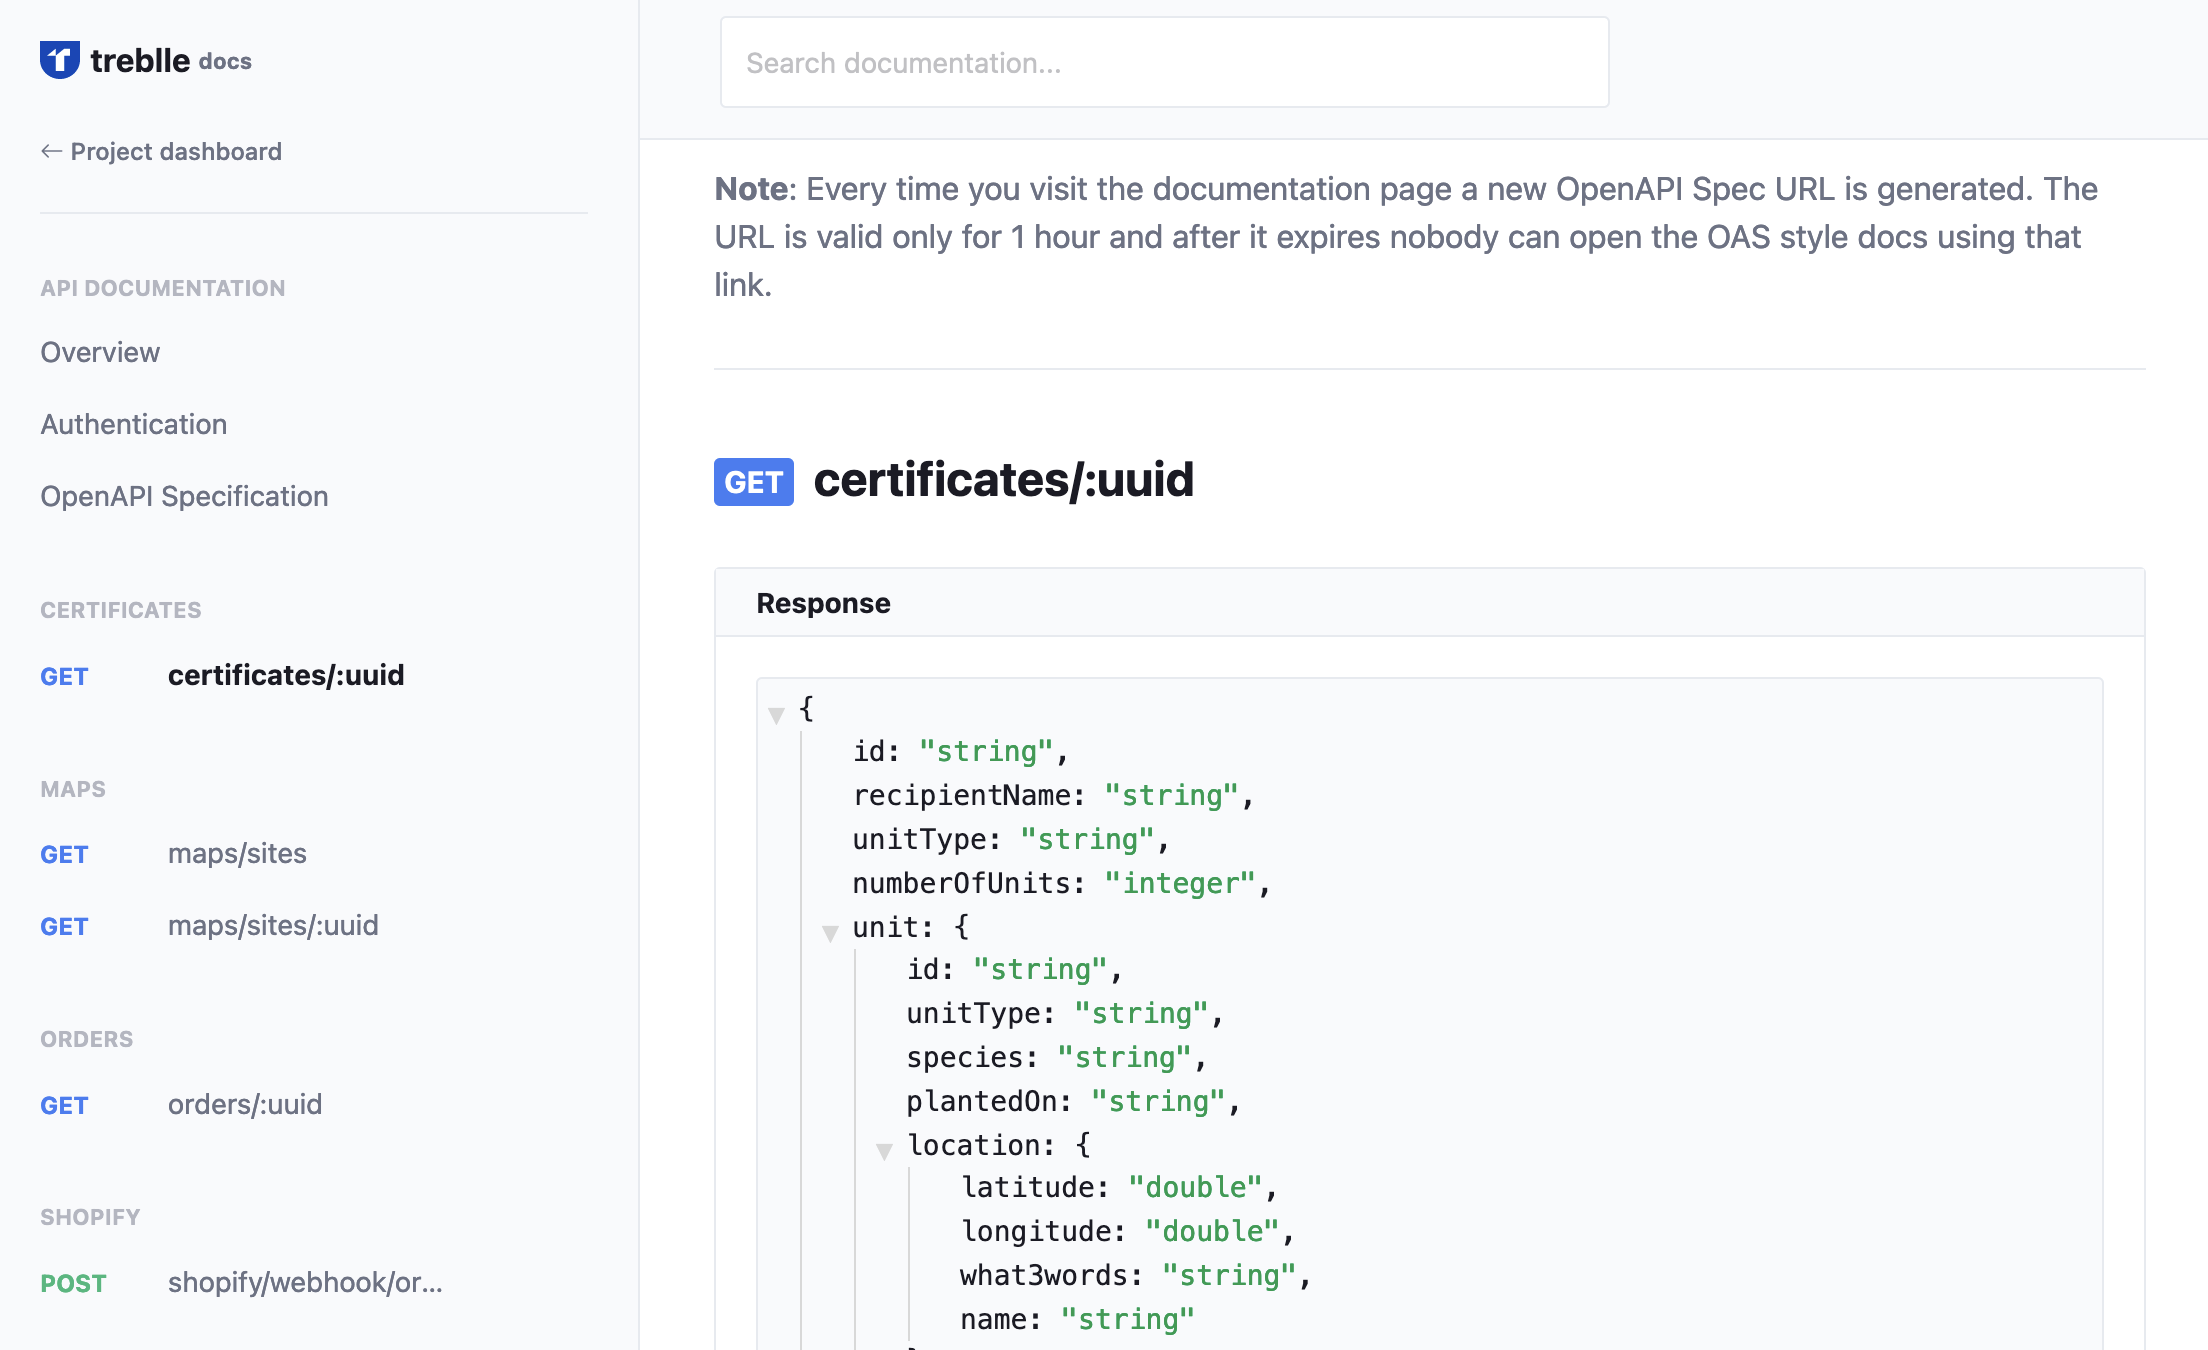
Task: Open the shopify/webhook POST endpoint
Action: click(305, 1282)
